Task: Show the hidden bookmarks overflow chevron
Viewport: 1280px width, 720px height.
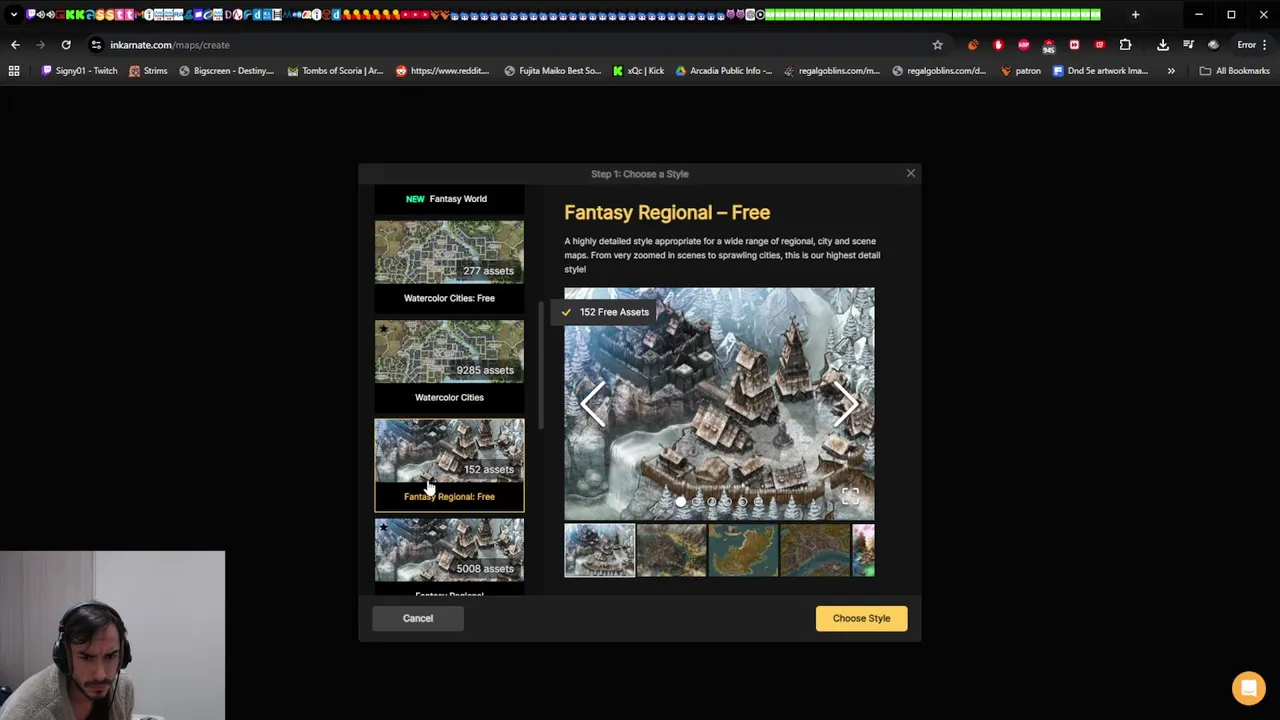Action: pyautogui.click(x=1171, y=71)
